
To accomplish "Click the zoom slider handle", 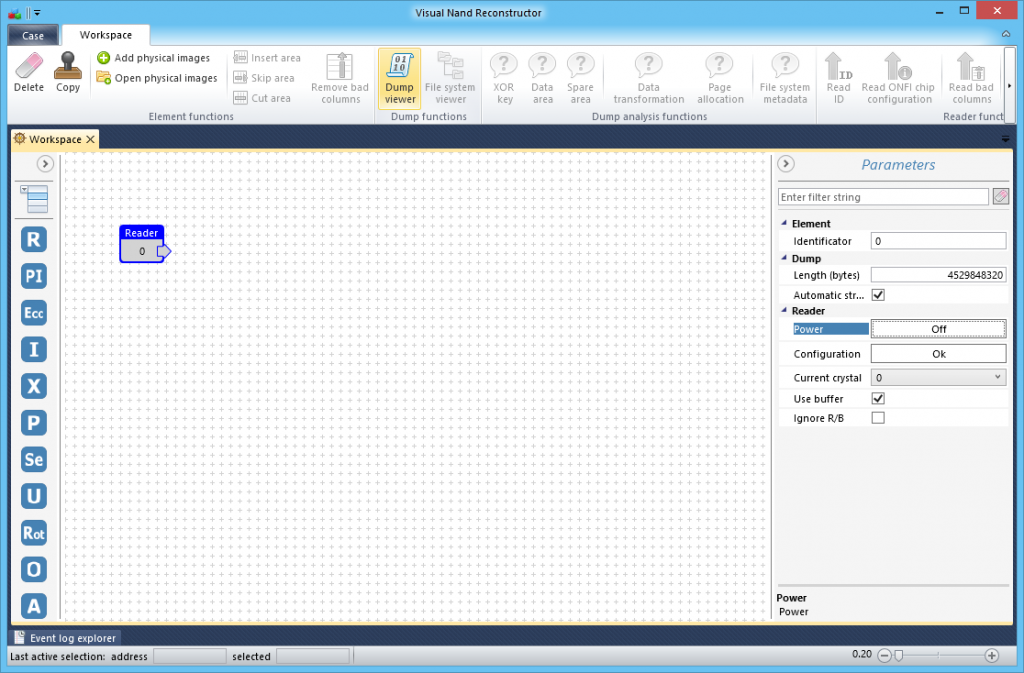I will [899, 655].
